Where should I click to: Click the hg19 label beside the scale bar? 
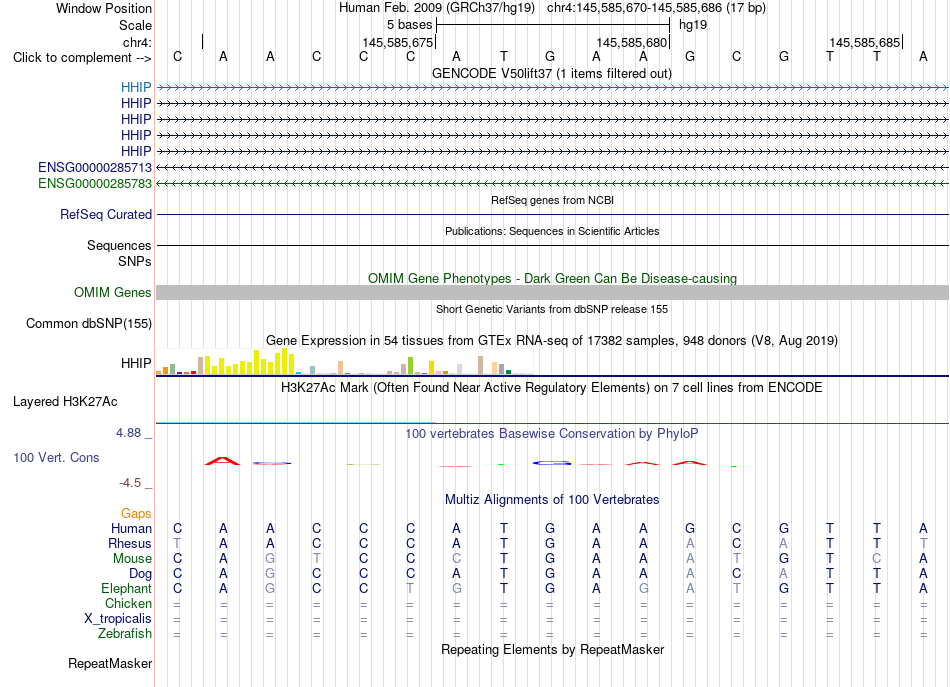[x=693, y=25]
